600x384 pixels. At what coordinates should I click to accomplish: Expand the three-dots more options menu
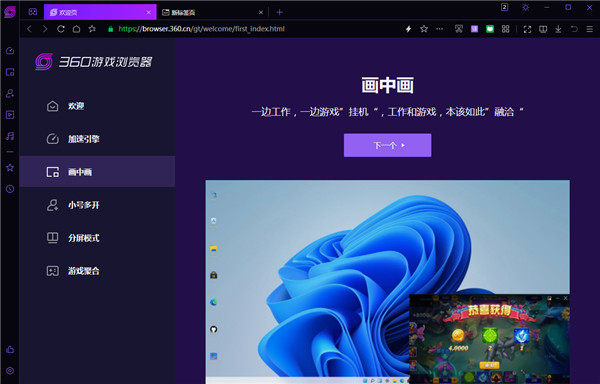439,29
